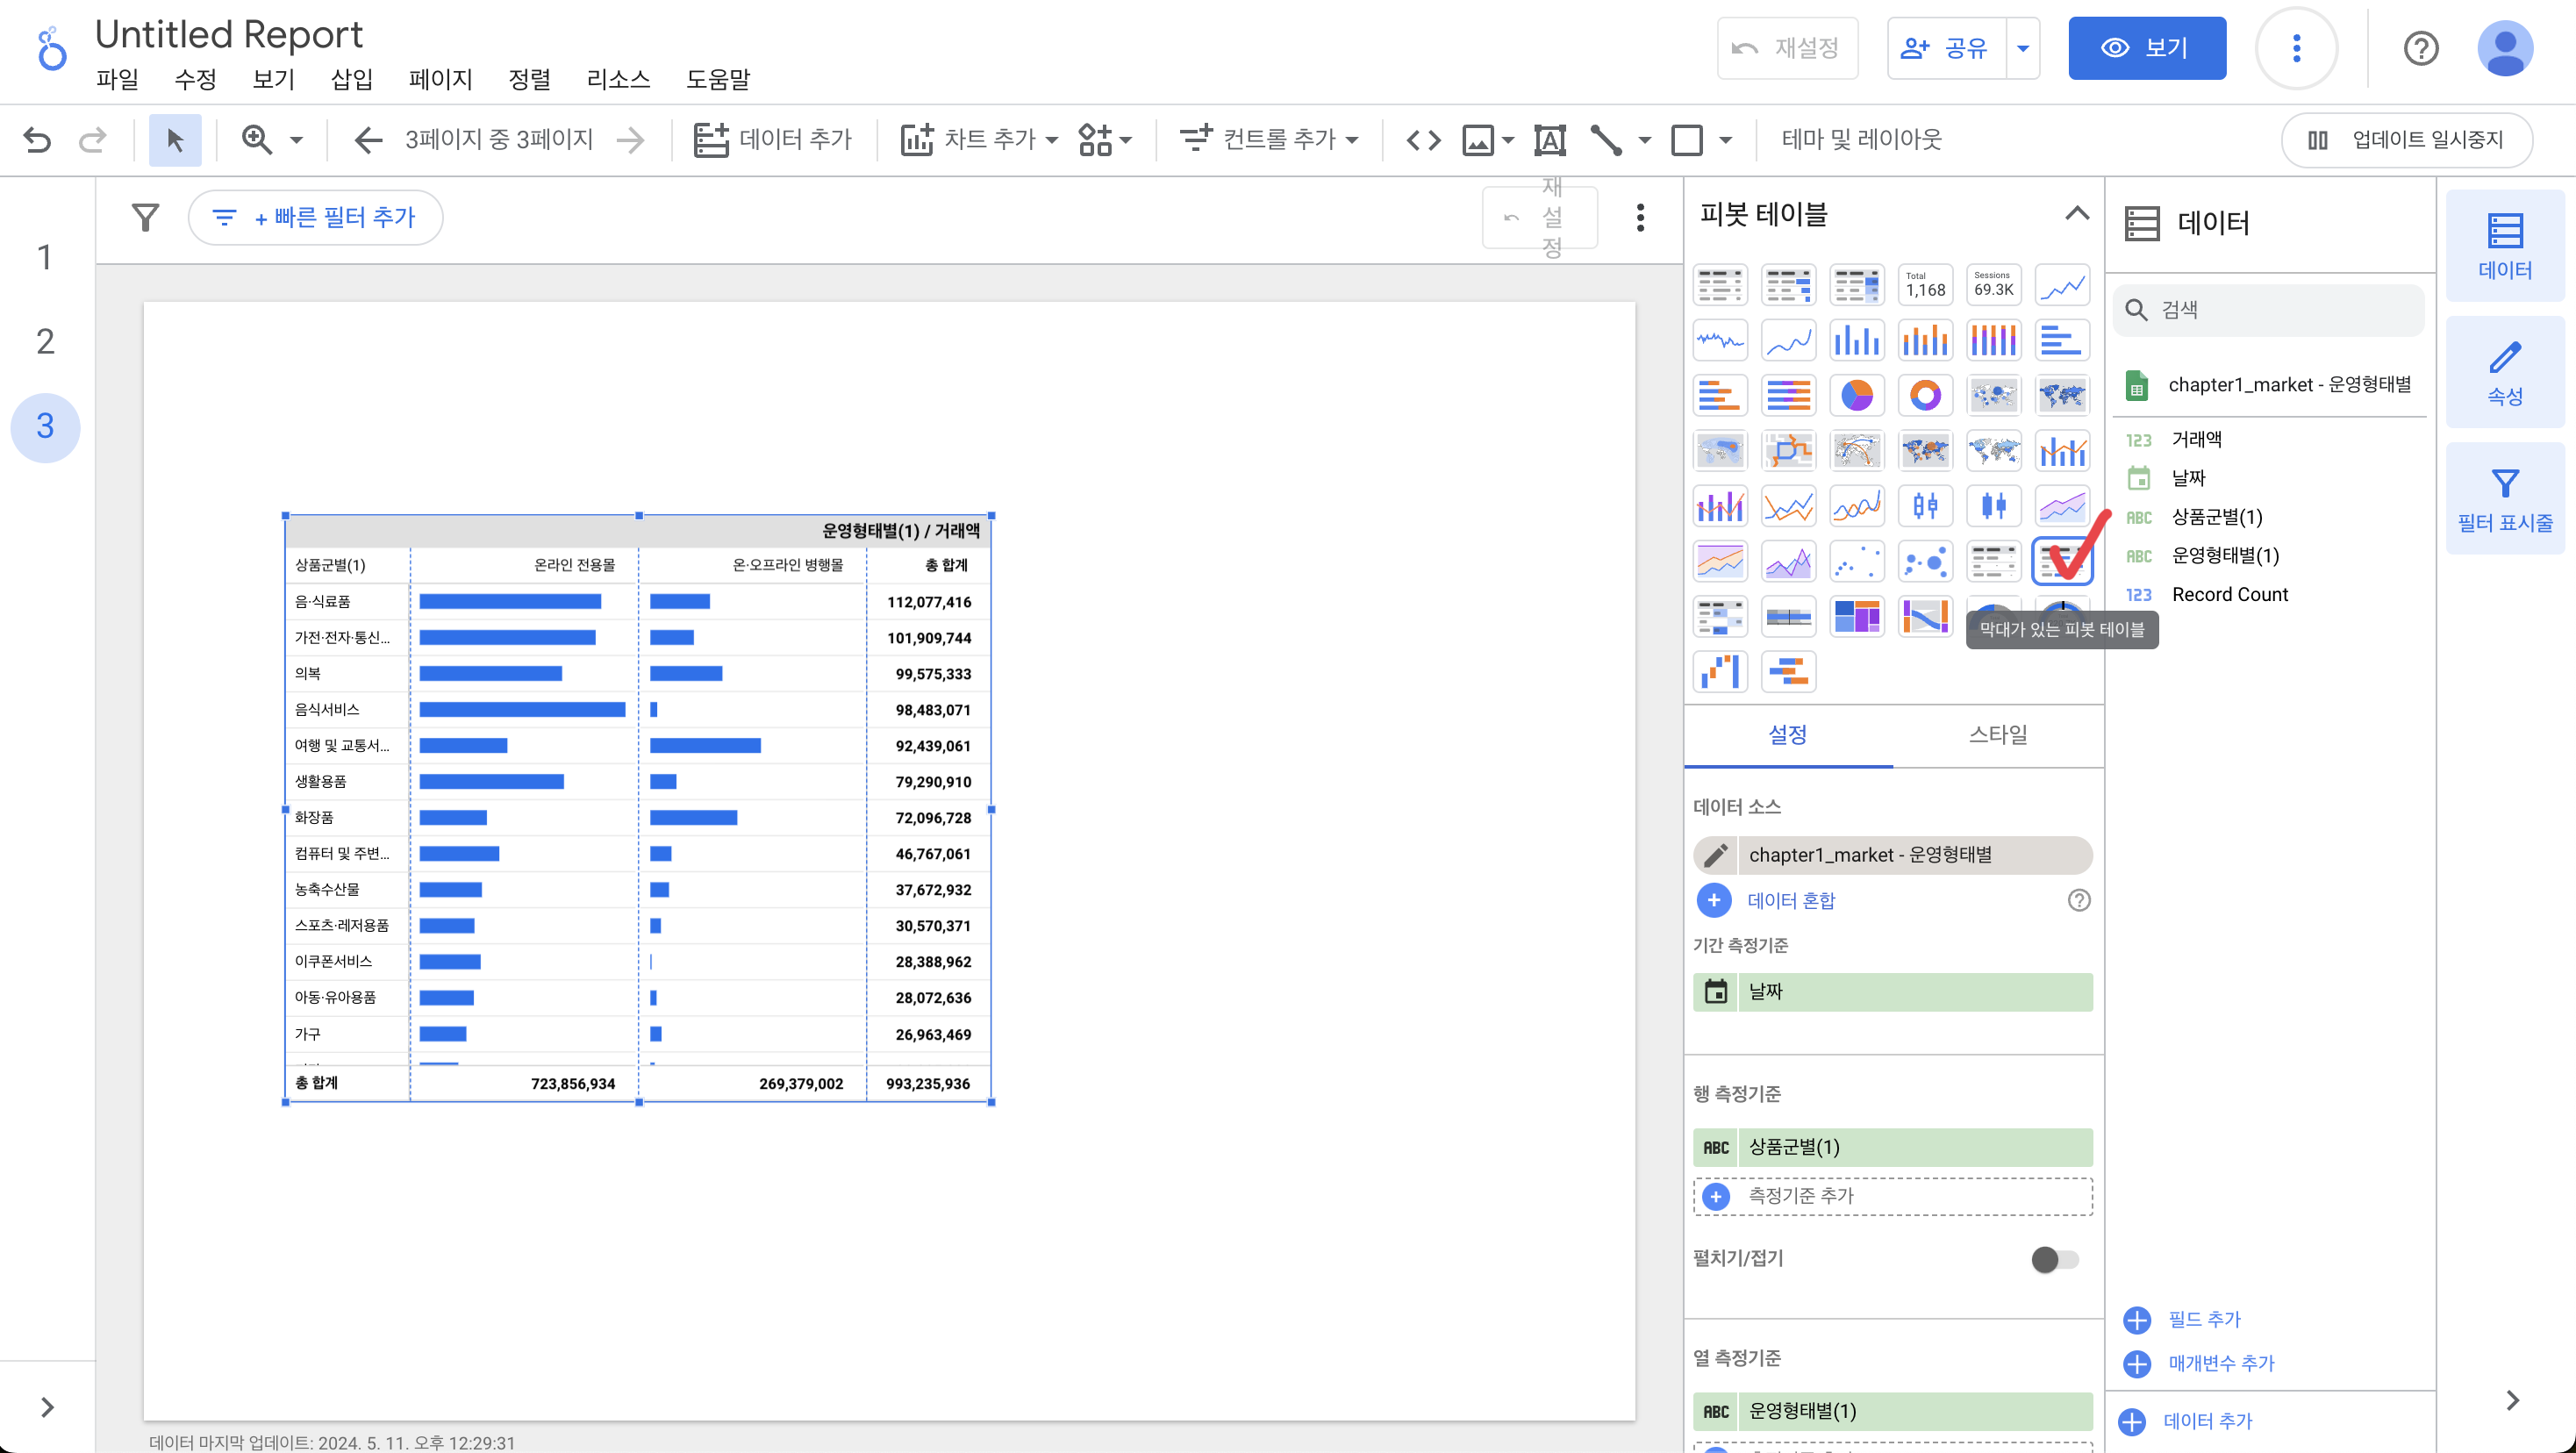Image resolution: width=2576 pixels, height=1453 pixels.
Task: Click the embed URL code icon
Action: click(x=1423, y=140)
